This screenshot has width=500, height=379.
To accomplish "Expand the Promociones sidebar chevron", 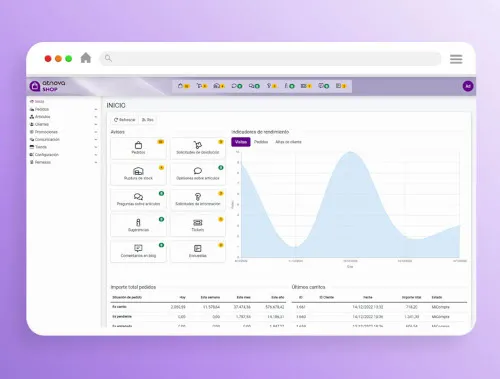I will point(96,132).
